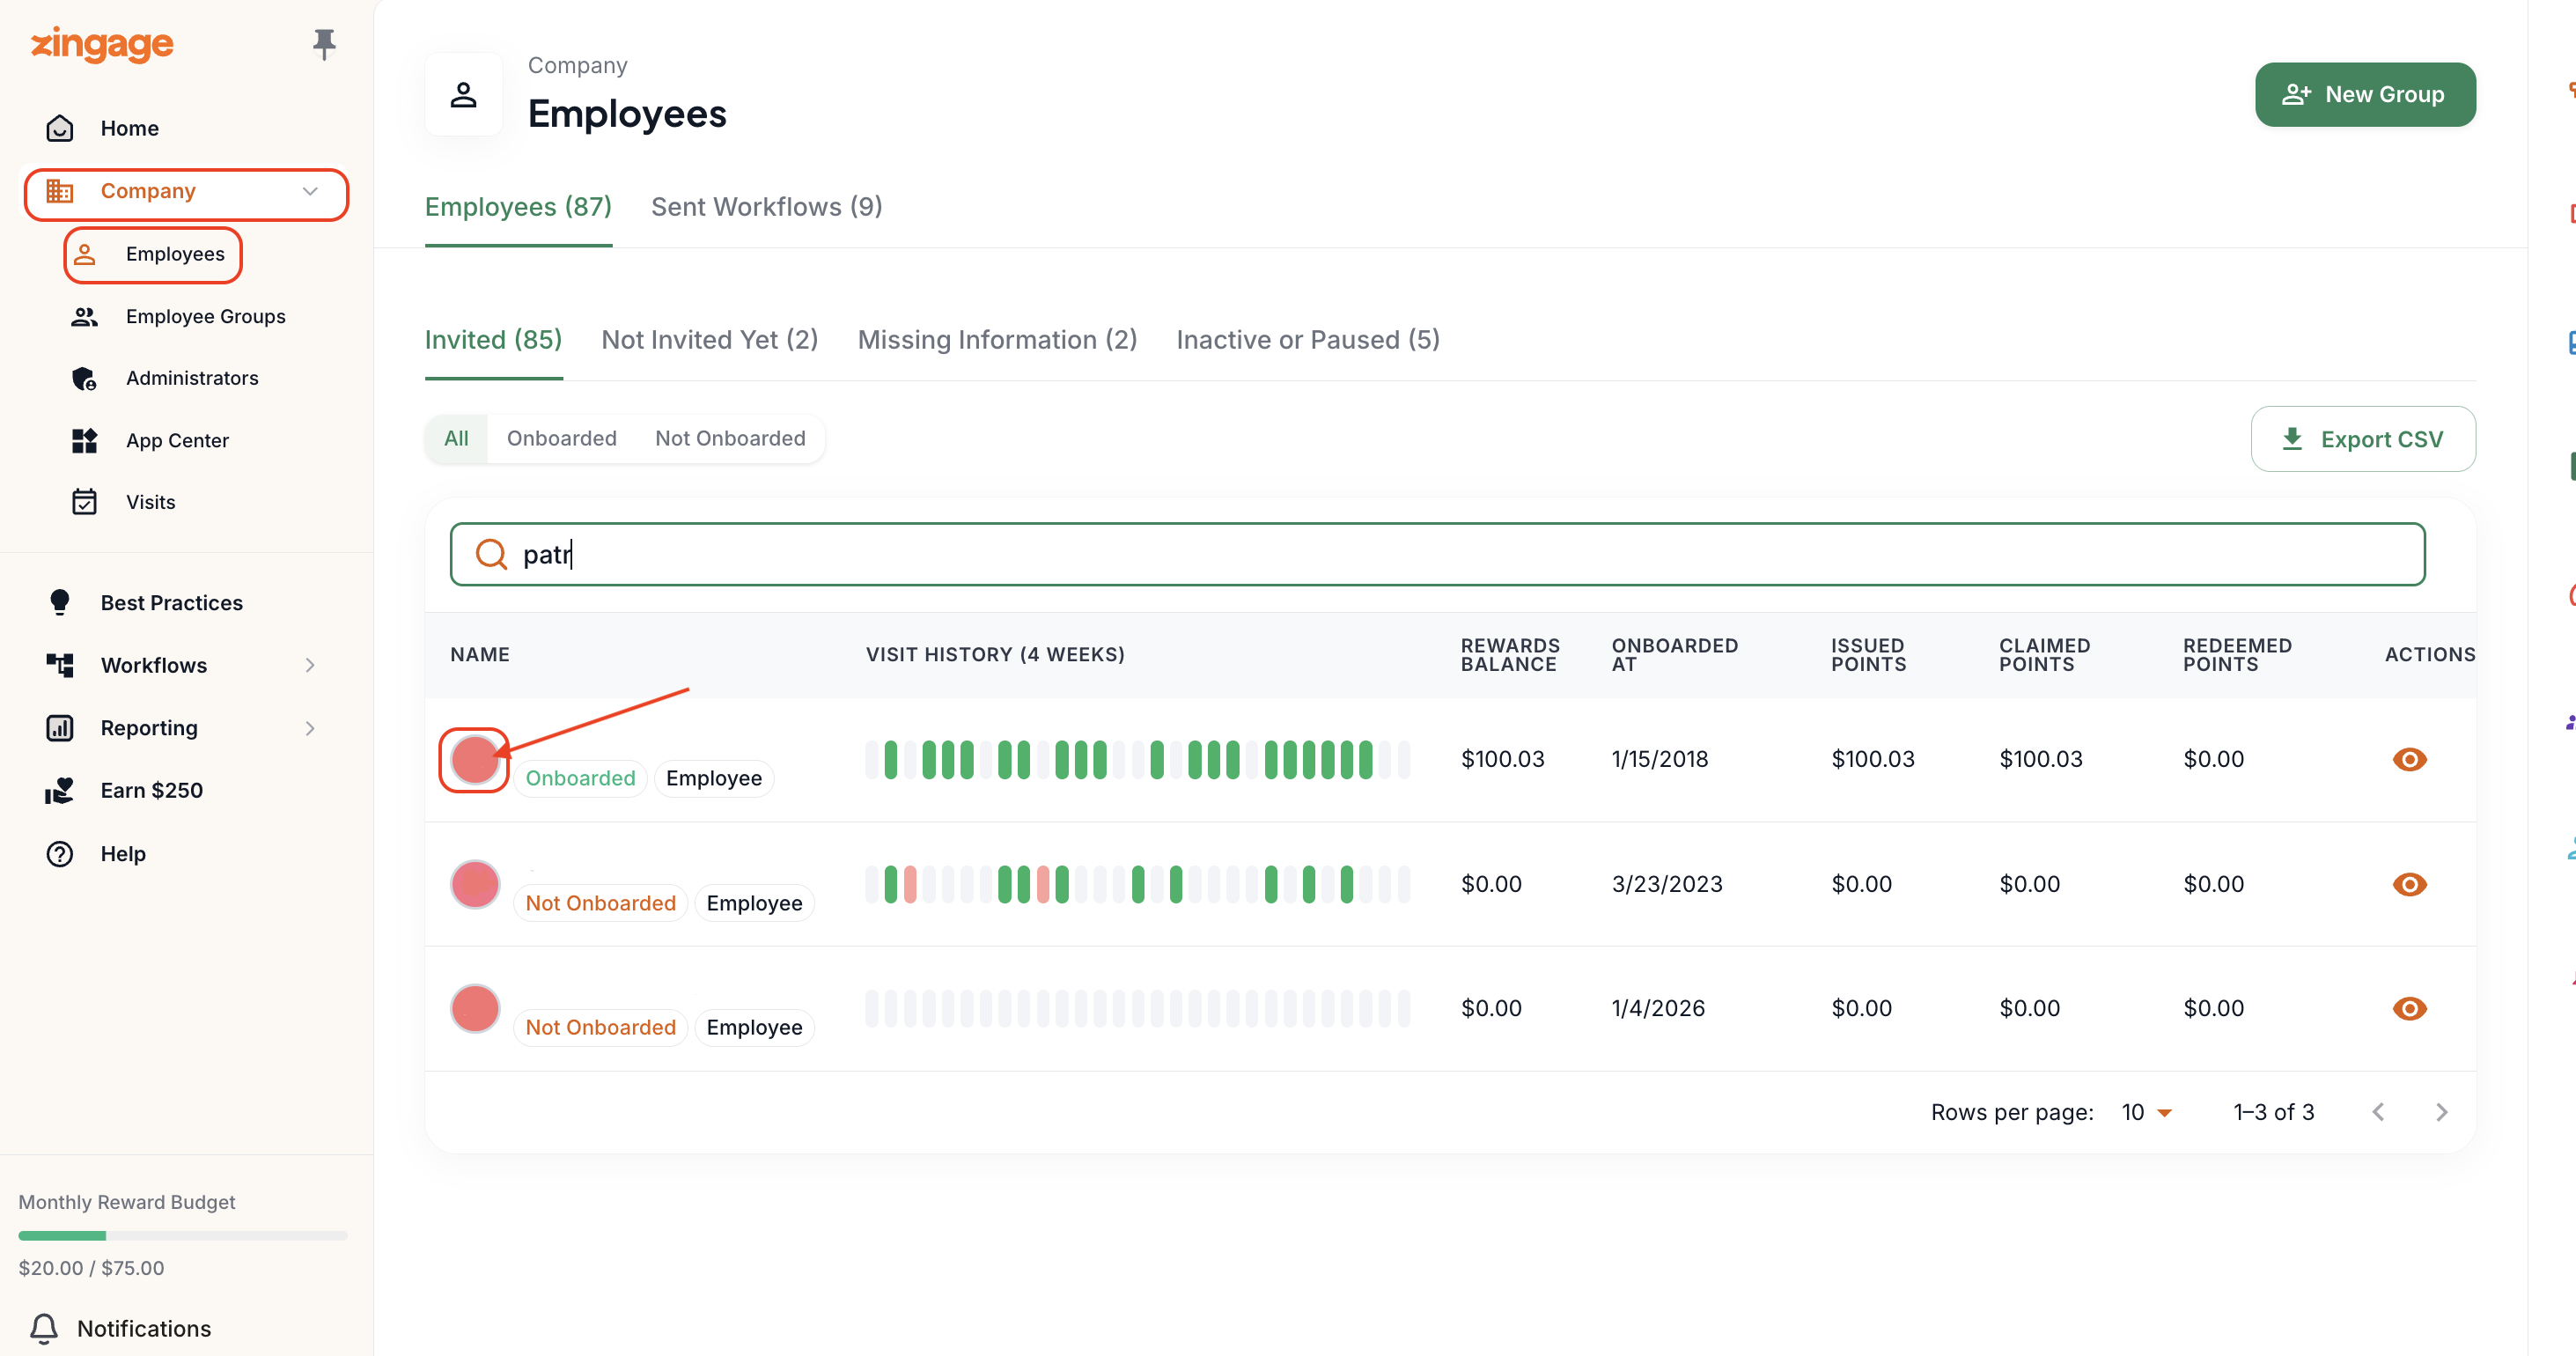Click the New Group button
This screenshot has height=1356, width=2576.
(x=2365, y=95)
